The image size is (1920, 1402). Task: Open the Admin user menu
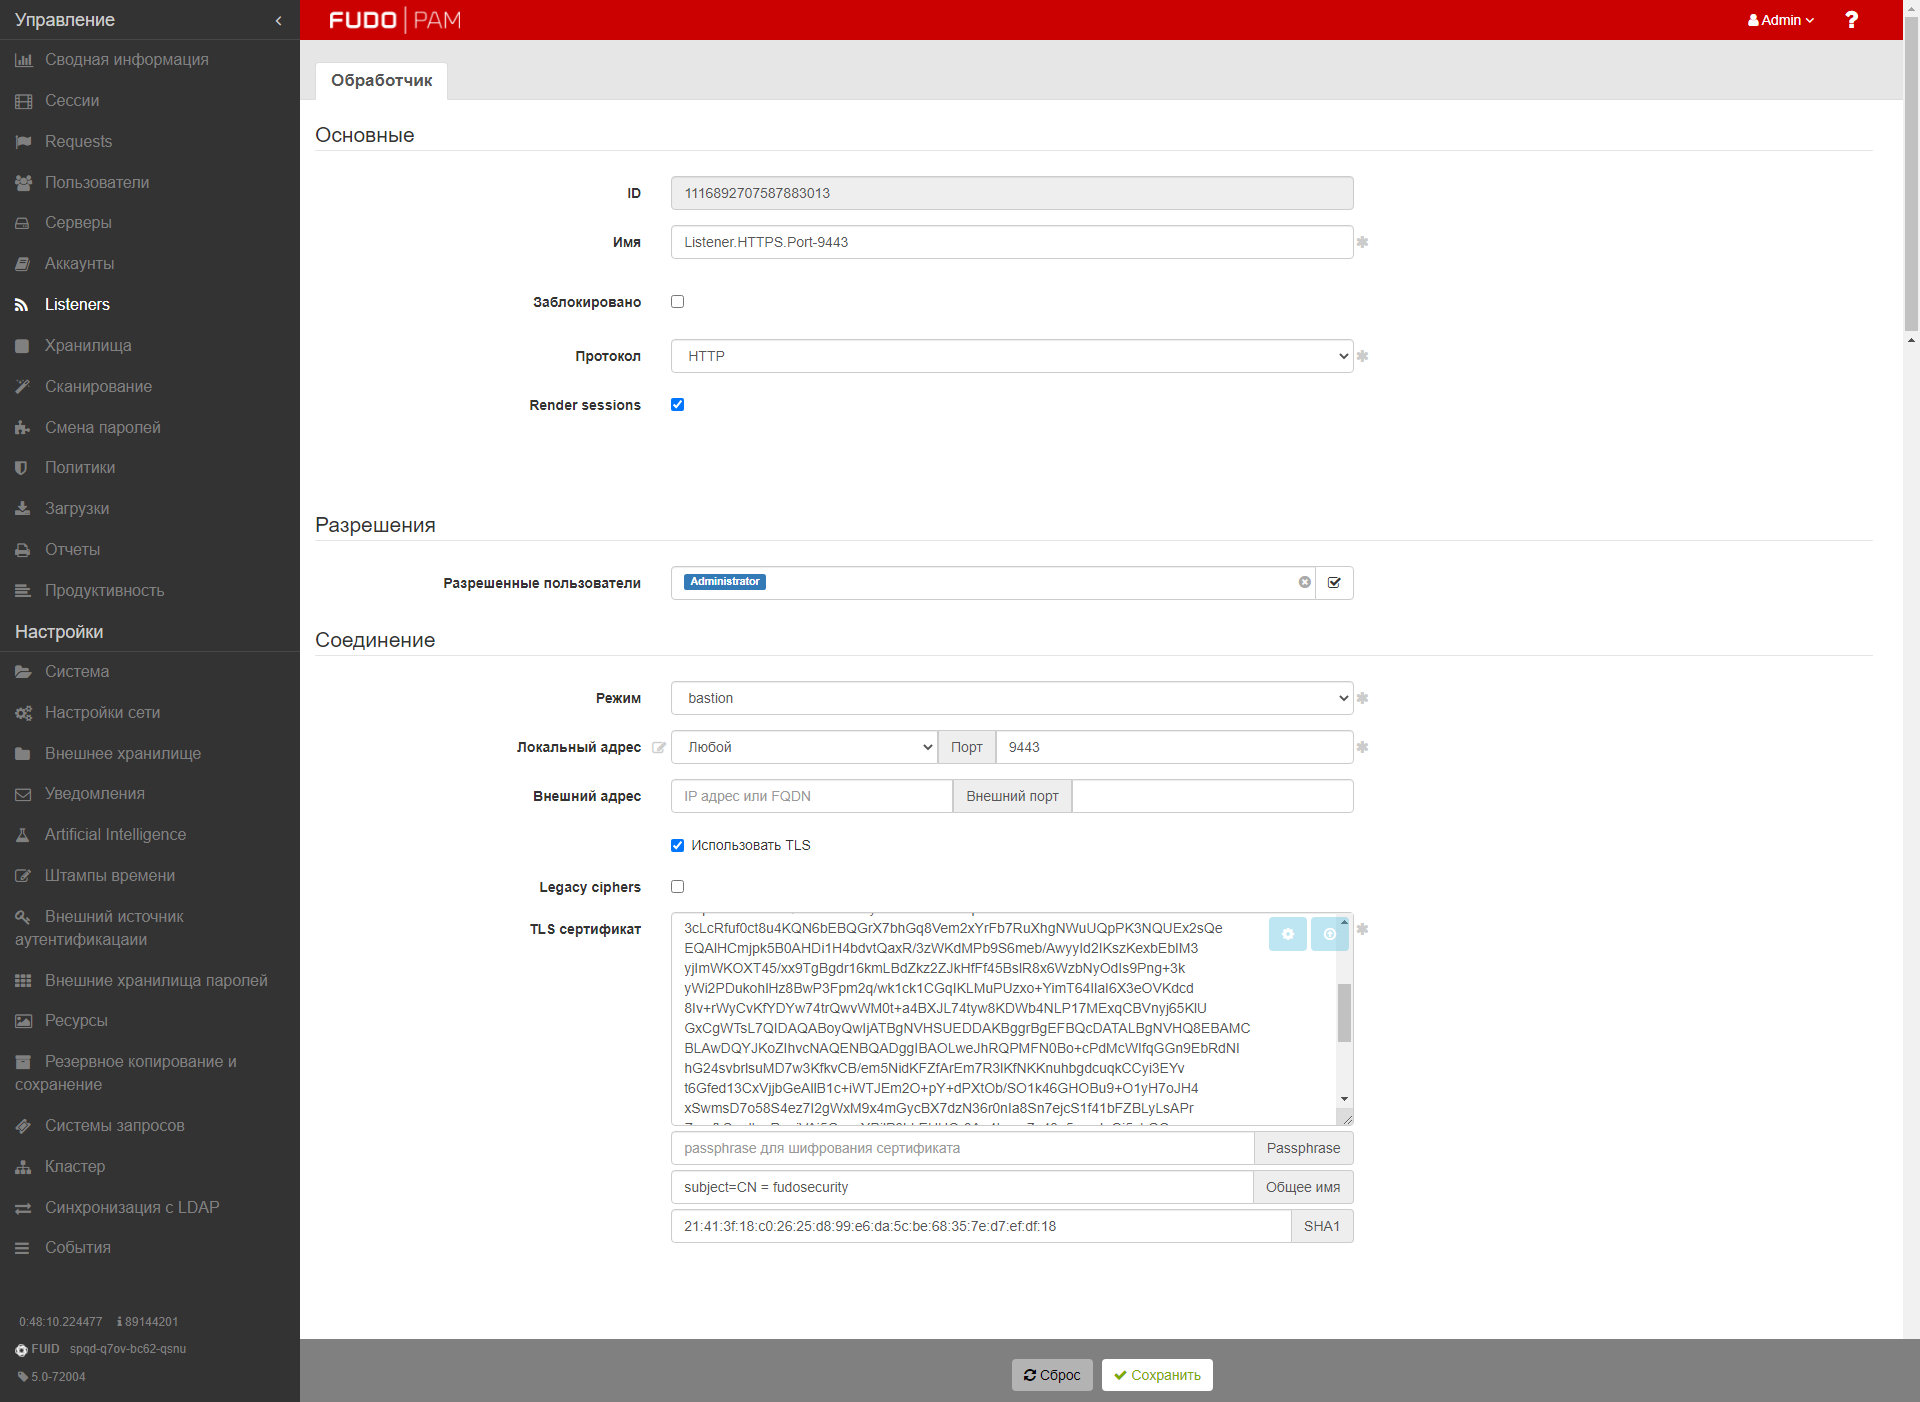click(x=1780, y=20)
